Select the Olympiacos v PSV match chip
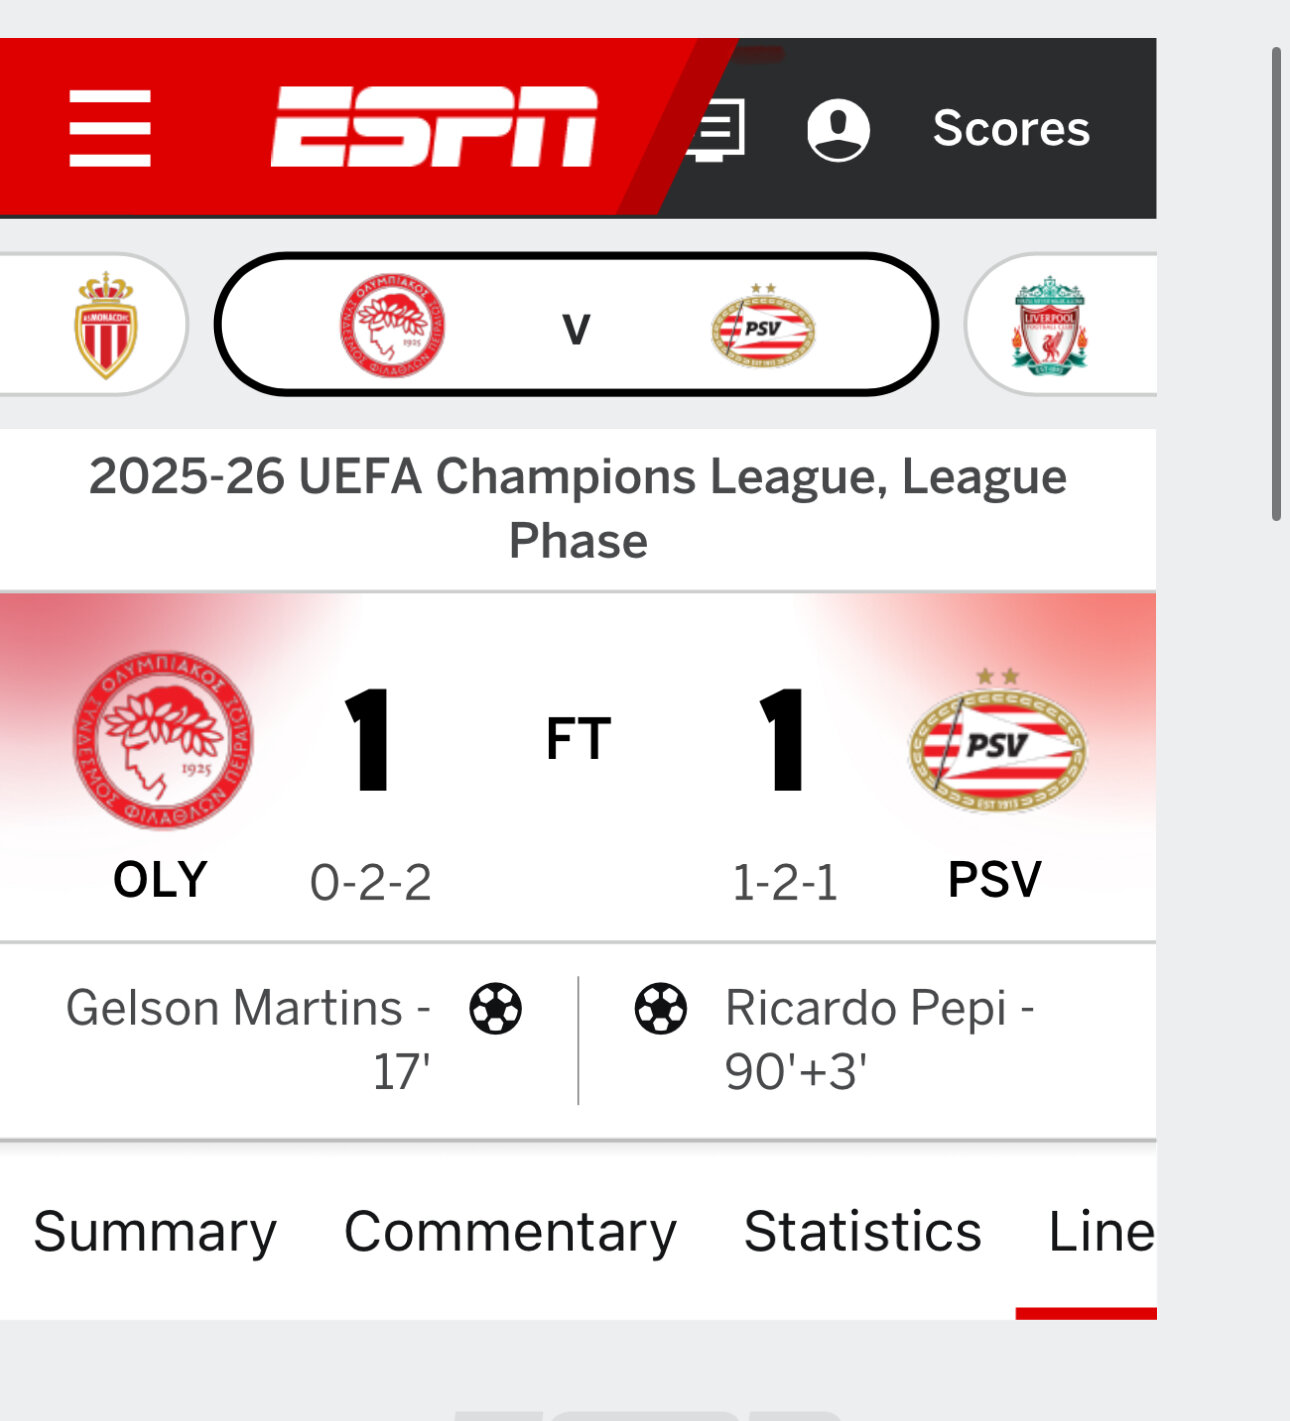Image resolution: width=1290 pixels, height=1421 pixels. tap(576, 325)
